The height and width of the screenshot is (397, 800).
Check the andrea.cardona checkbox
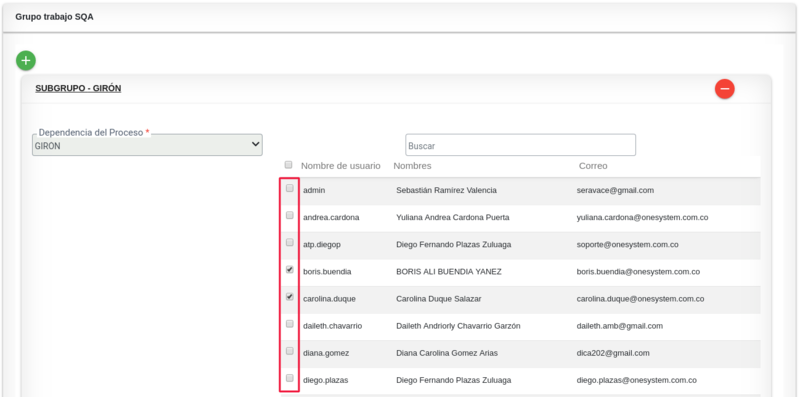tap(290, 215)
